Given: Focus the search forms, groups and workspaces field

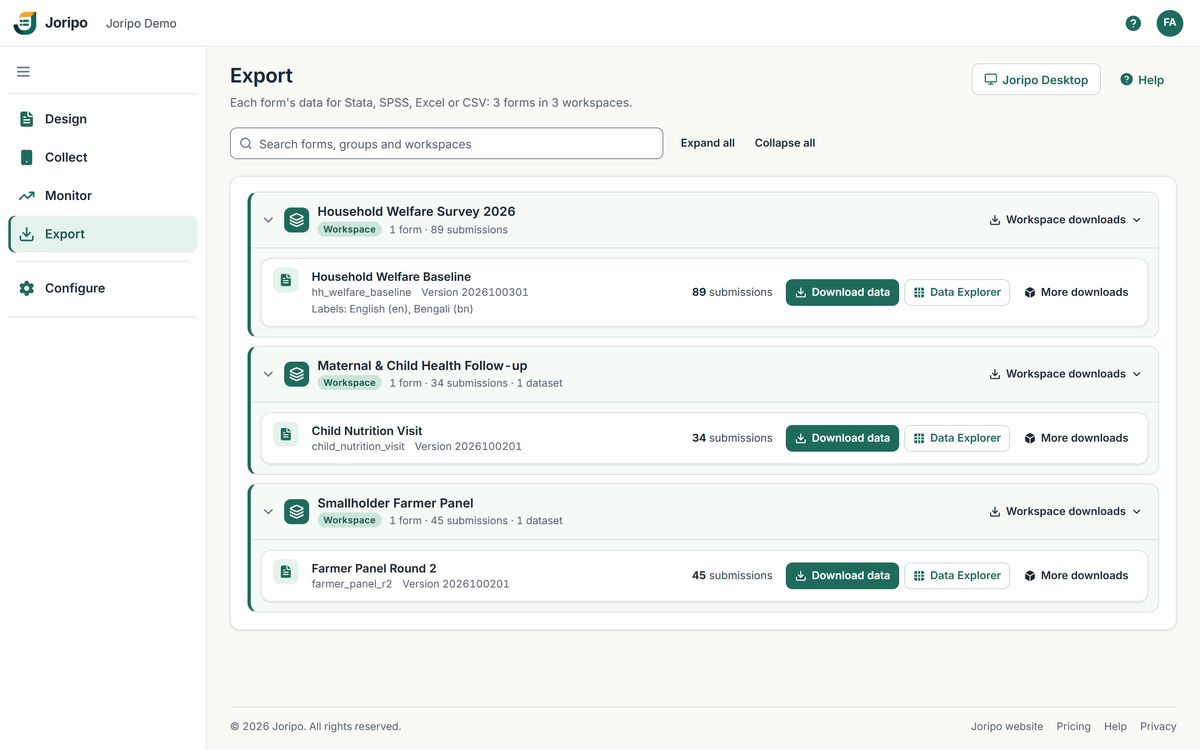Looking at the screenshot, I should (x=446, y=143).
